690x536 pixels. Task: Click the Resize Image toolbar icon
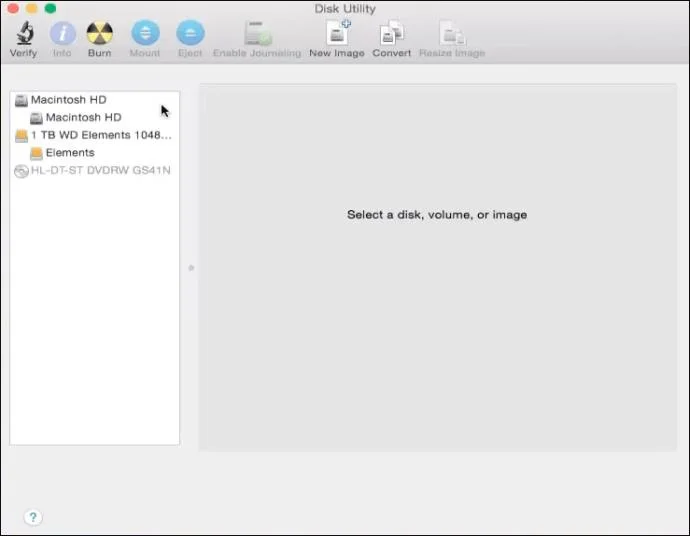pos(452,33)
